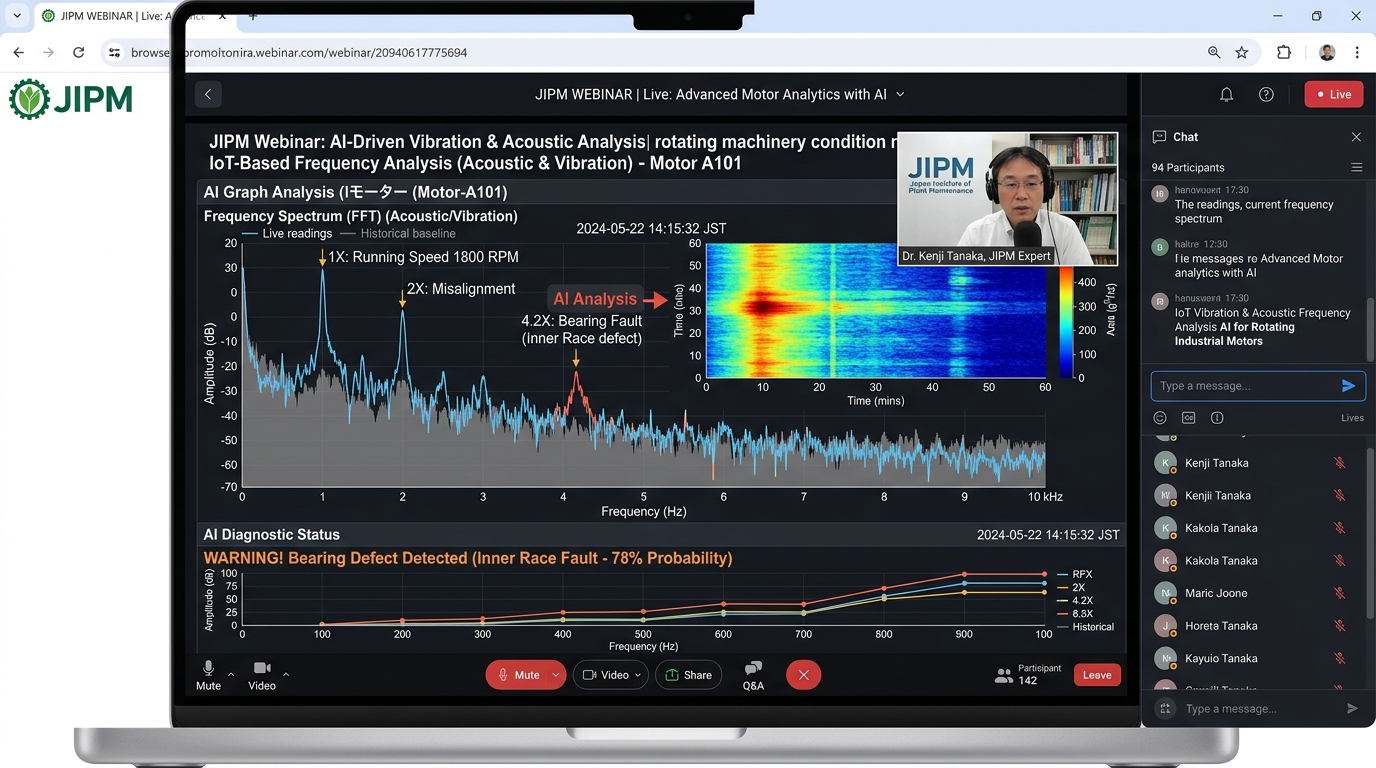Click the spectrogram color scale bar

[x=1065, y=322]
